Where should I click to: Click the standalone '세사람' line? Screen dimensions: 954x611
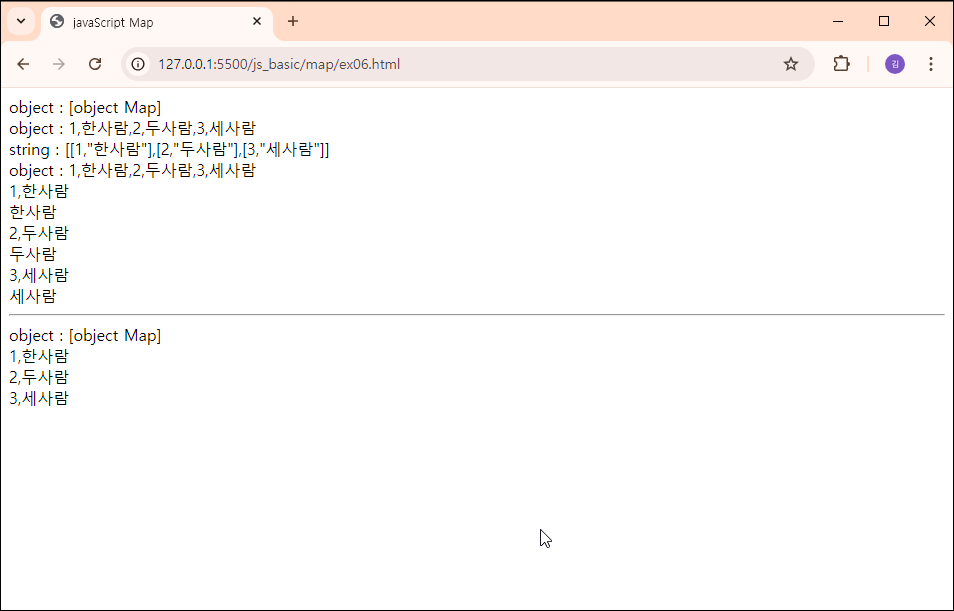(33, 296)
